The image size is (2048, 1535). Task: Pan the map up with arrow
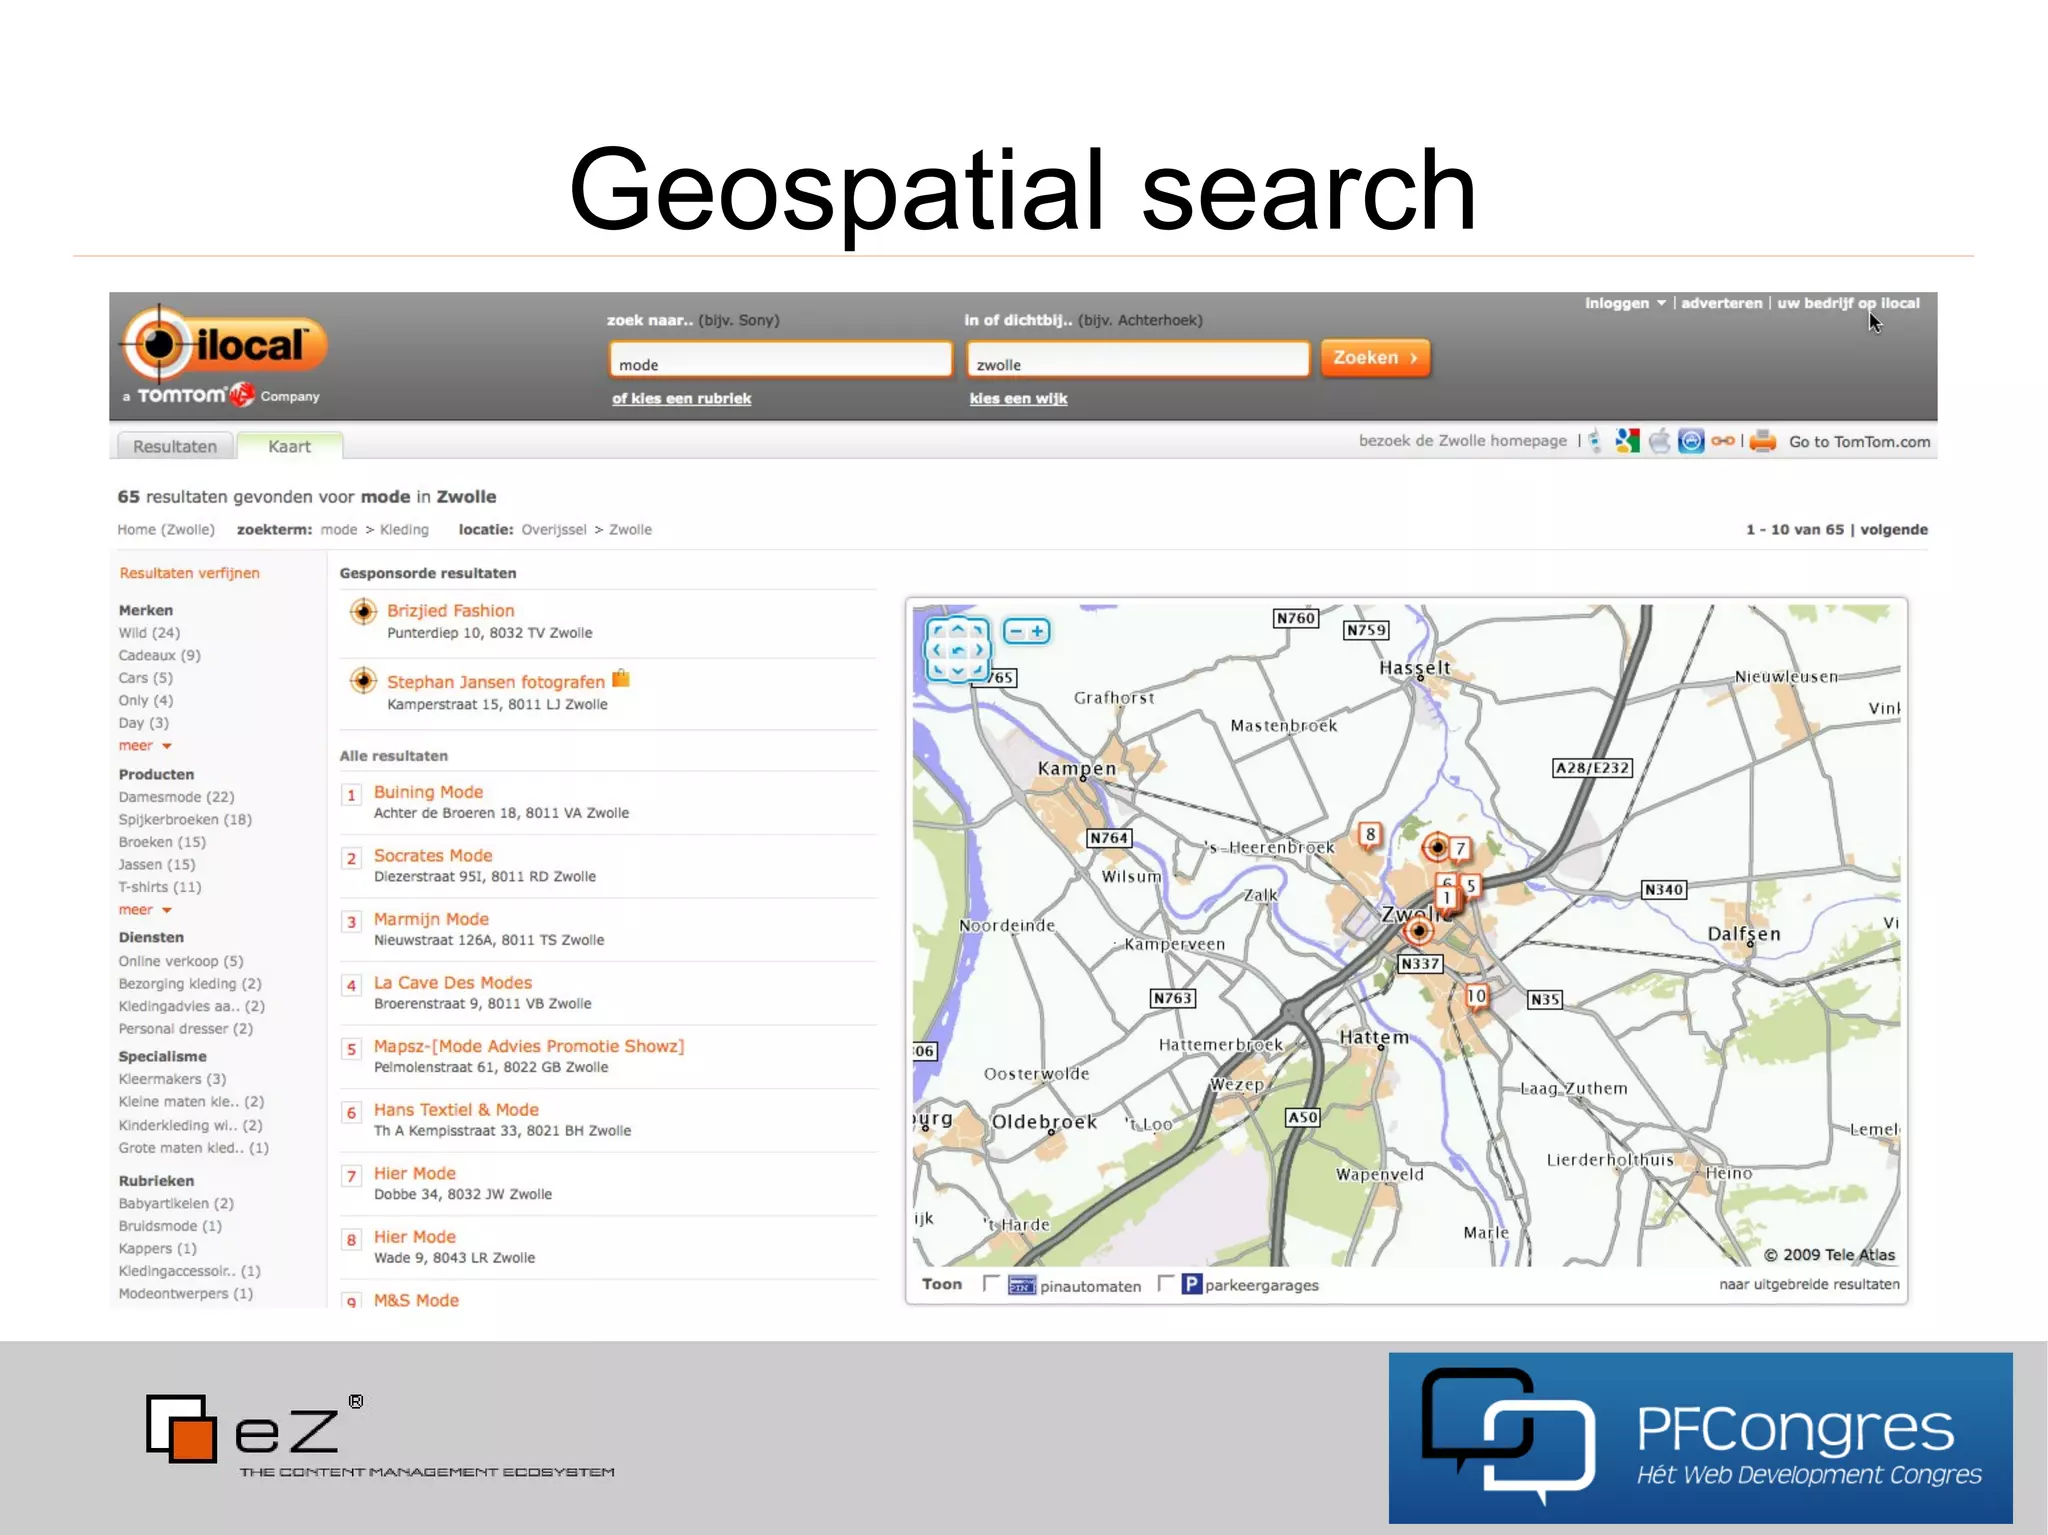(958, 629)
